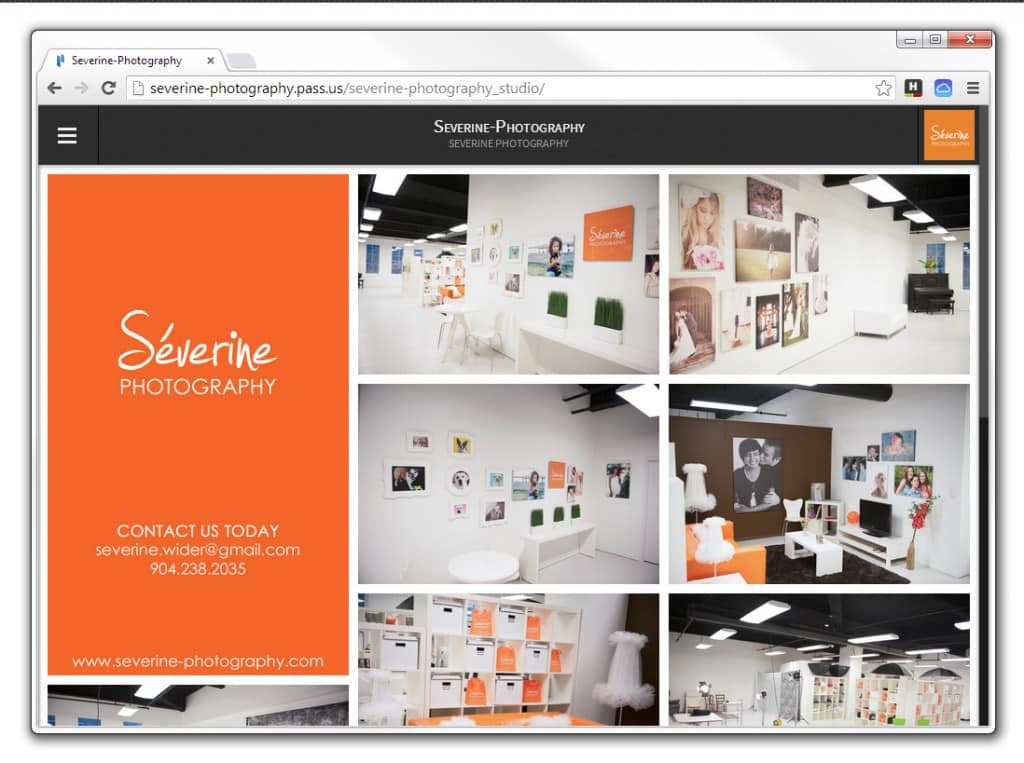The height and width of the screenshot is (763, 1024).
Task: Go back to the previous page
Action: click(55, 88)
